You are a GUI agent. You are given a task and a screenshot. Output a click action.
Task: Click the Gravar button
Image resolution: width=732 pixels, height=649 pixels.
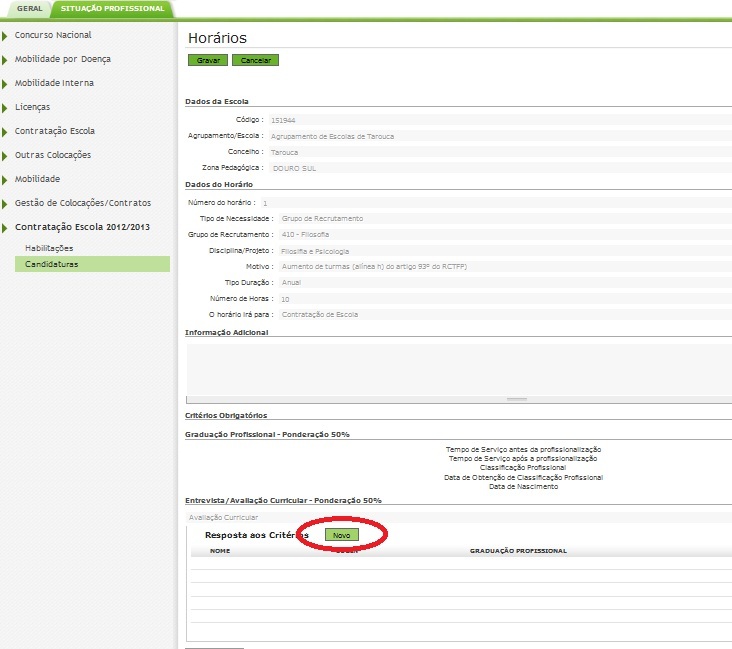208,60
